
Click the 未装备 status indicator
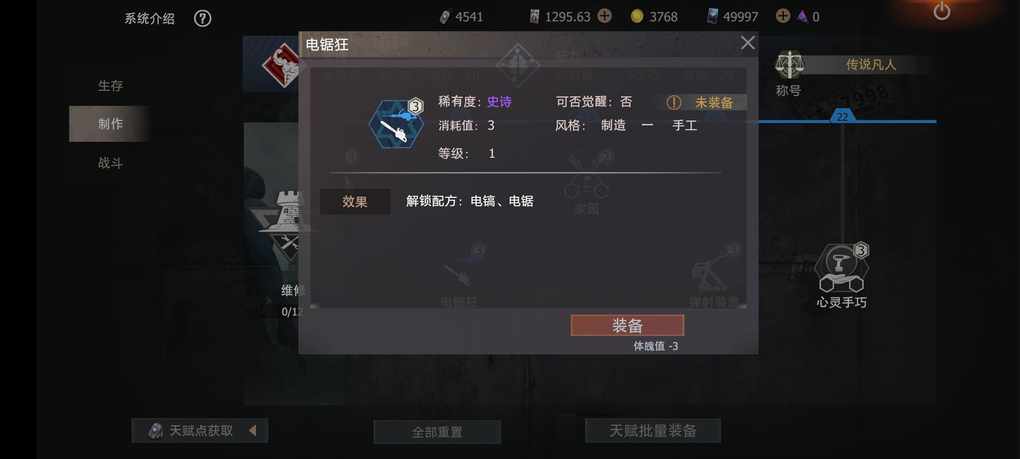(706, 103)
